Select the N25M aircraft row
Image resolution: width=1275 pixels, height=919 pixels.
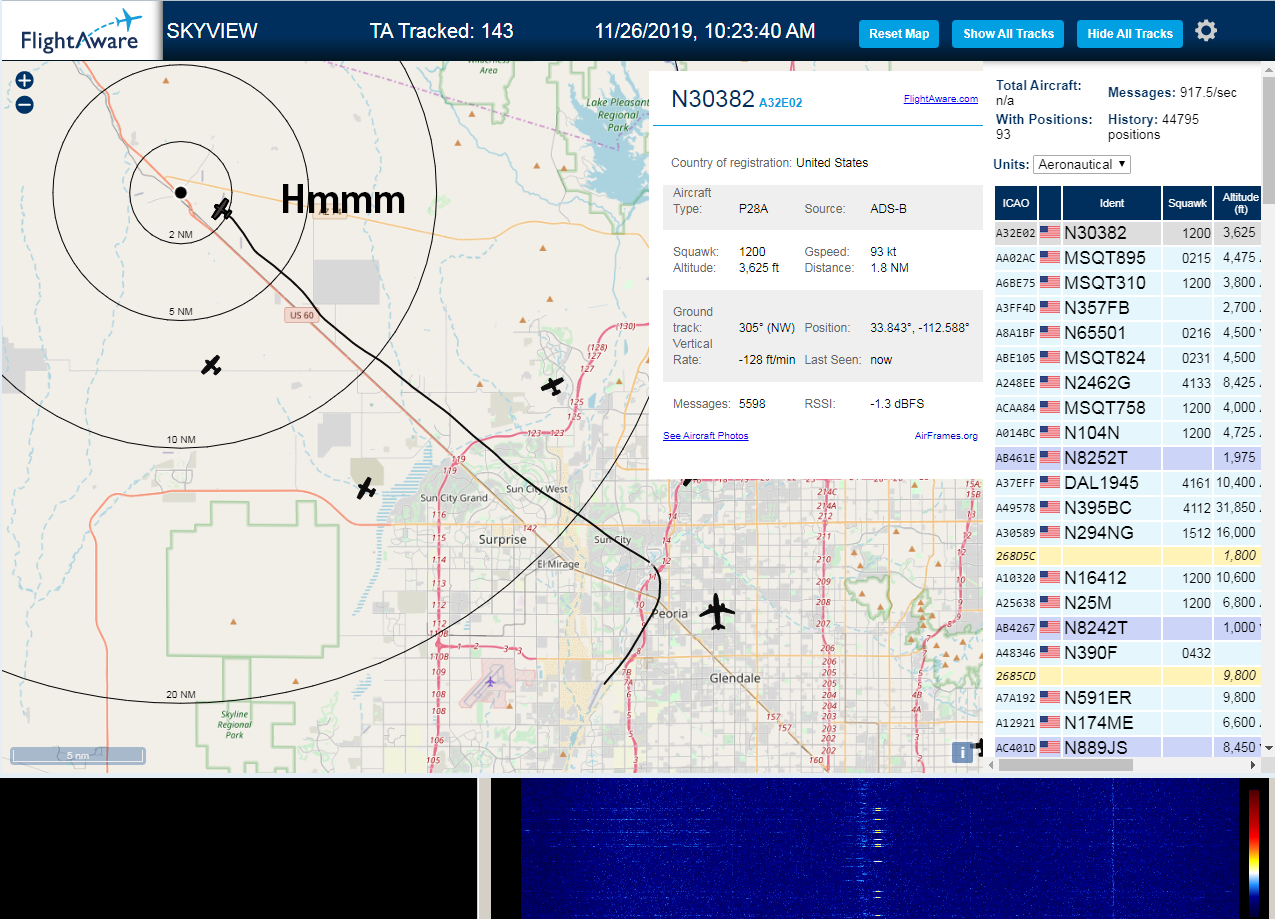click(1128, 603)
